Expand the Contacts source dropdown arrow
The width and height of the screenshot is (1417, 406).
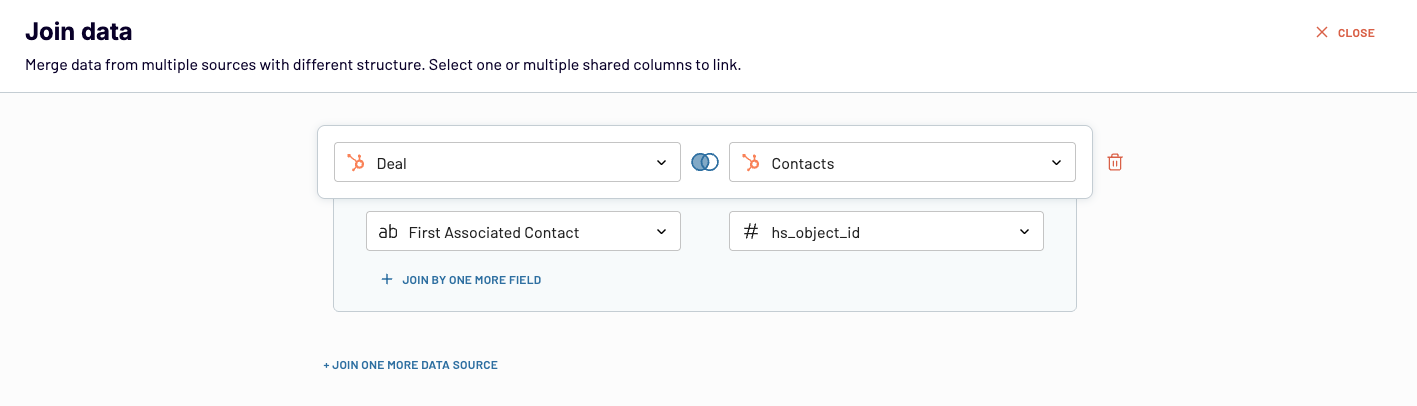pos(1057,162)
